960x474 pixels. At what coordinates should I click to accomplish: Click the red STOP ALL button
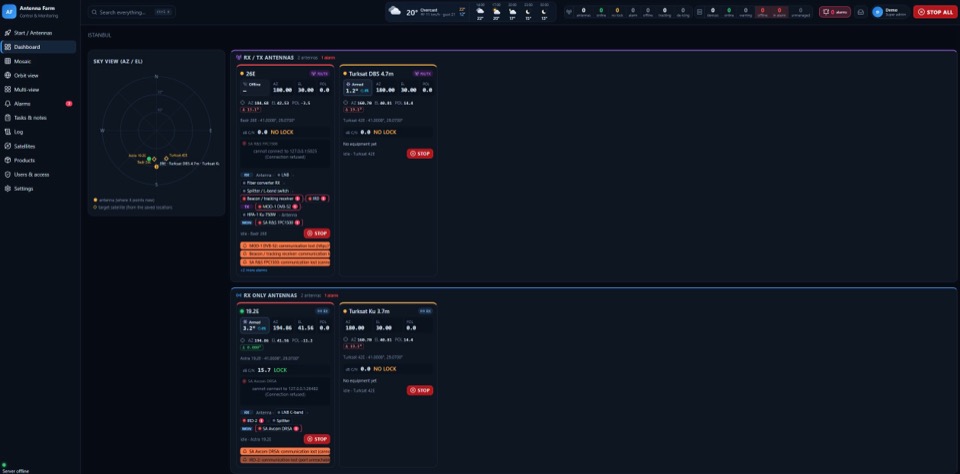pos(934,12)
